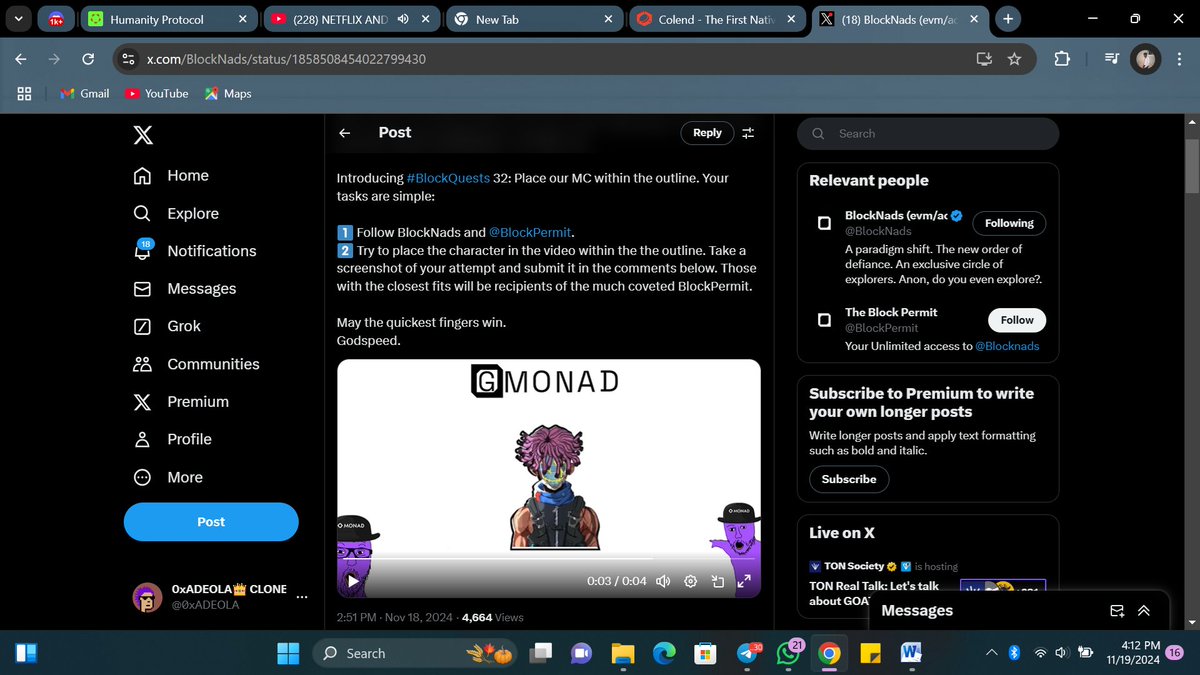The height and width of the screenshot is (675, 1200).
Task: Open the media control icon in Chrome toolbar
Action: 1112,59
